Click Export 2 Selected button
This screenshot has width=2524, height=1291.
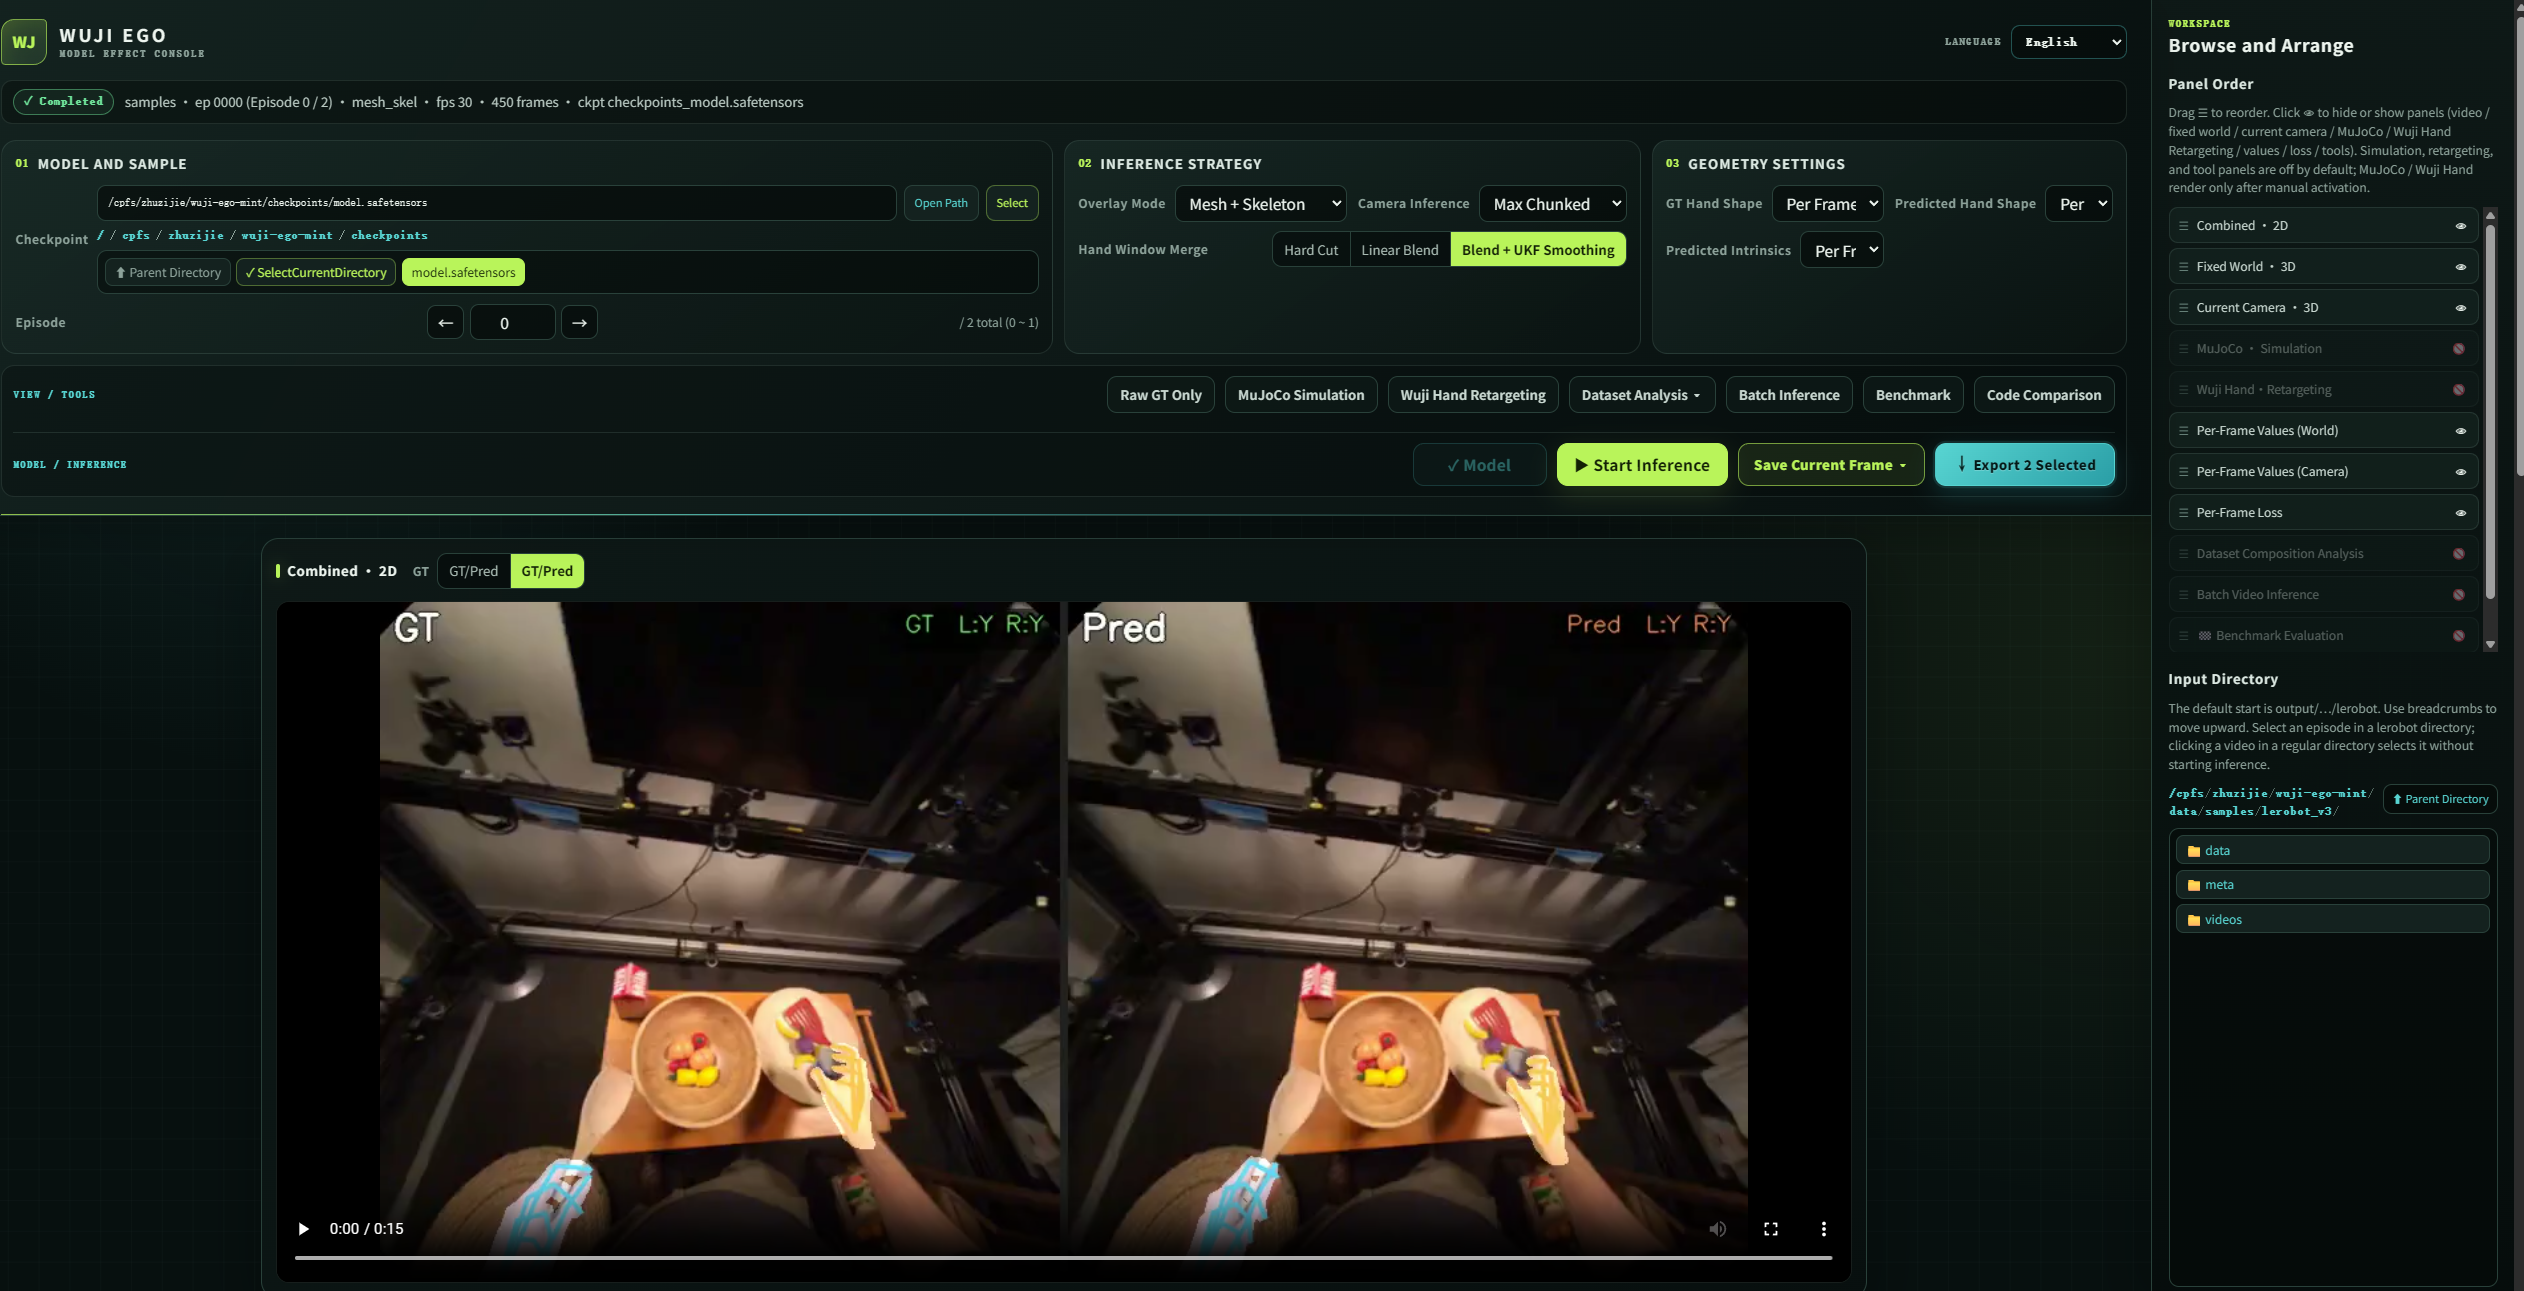[2024, 465]
